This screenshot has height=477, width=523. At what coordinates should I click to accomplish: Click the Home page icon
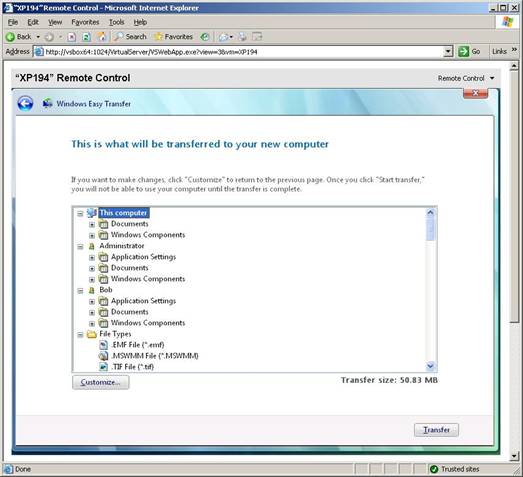point(101,37)
